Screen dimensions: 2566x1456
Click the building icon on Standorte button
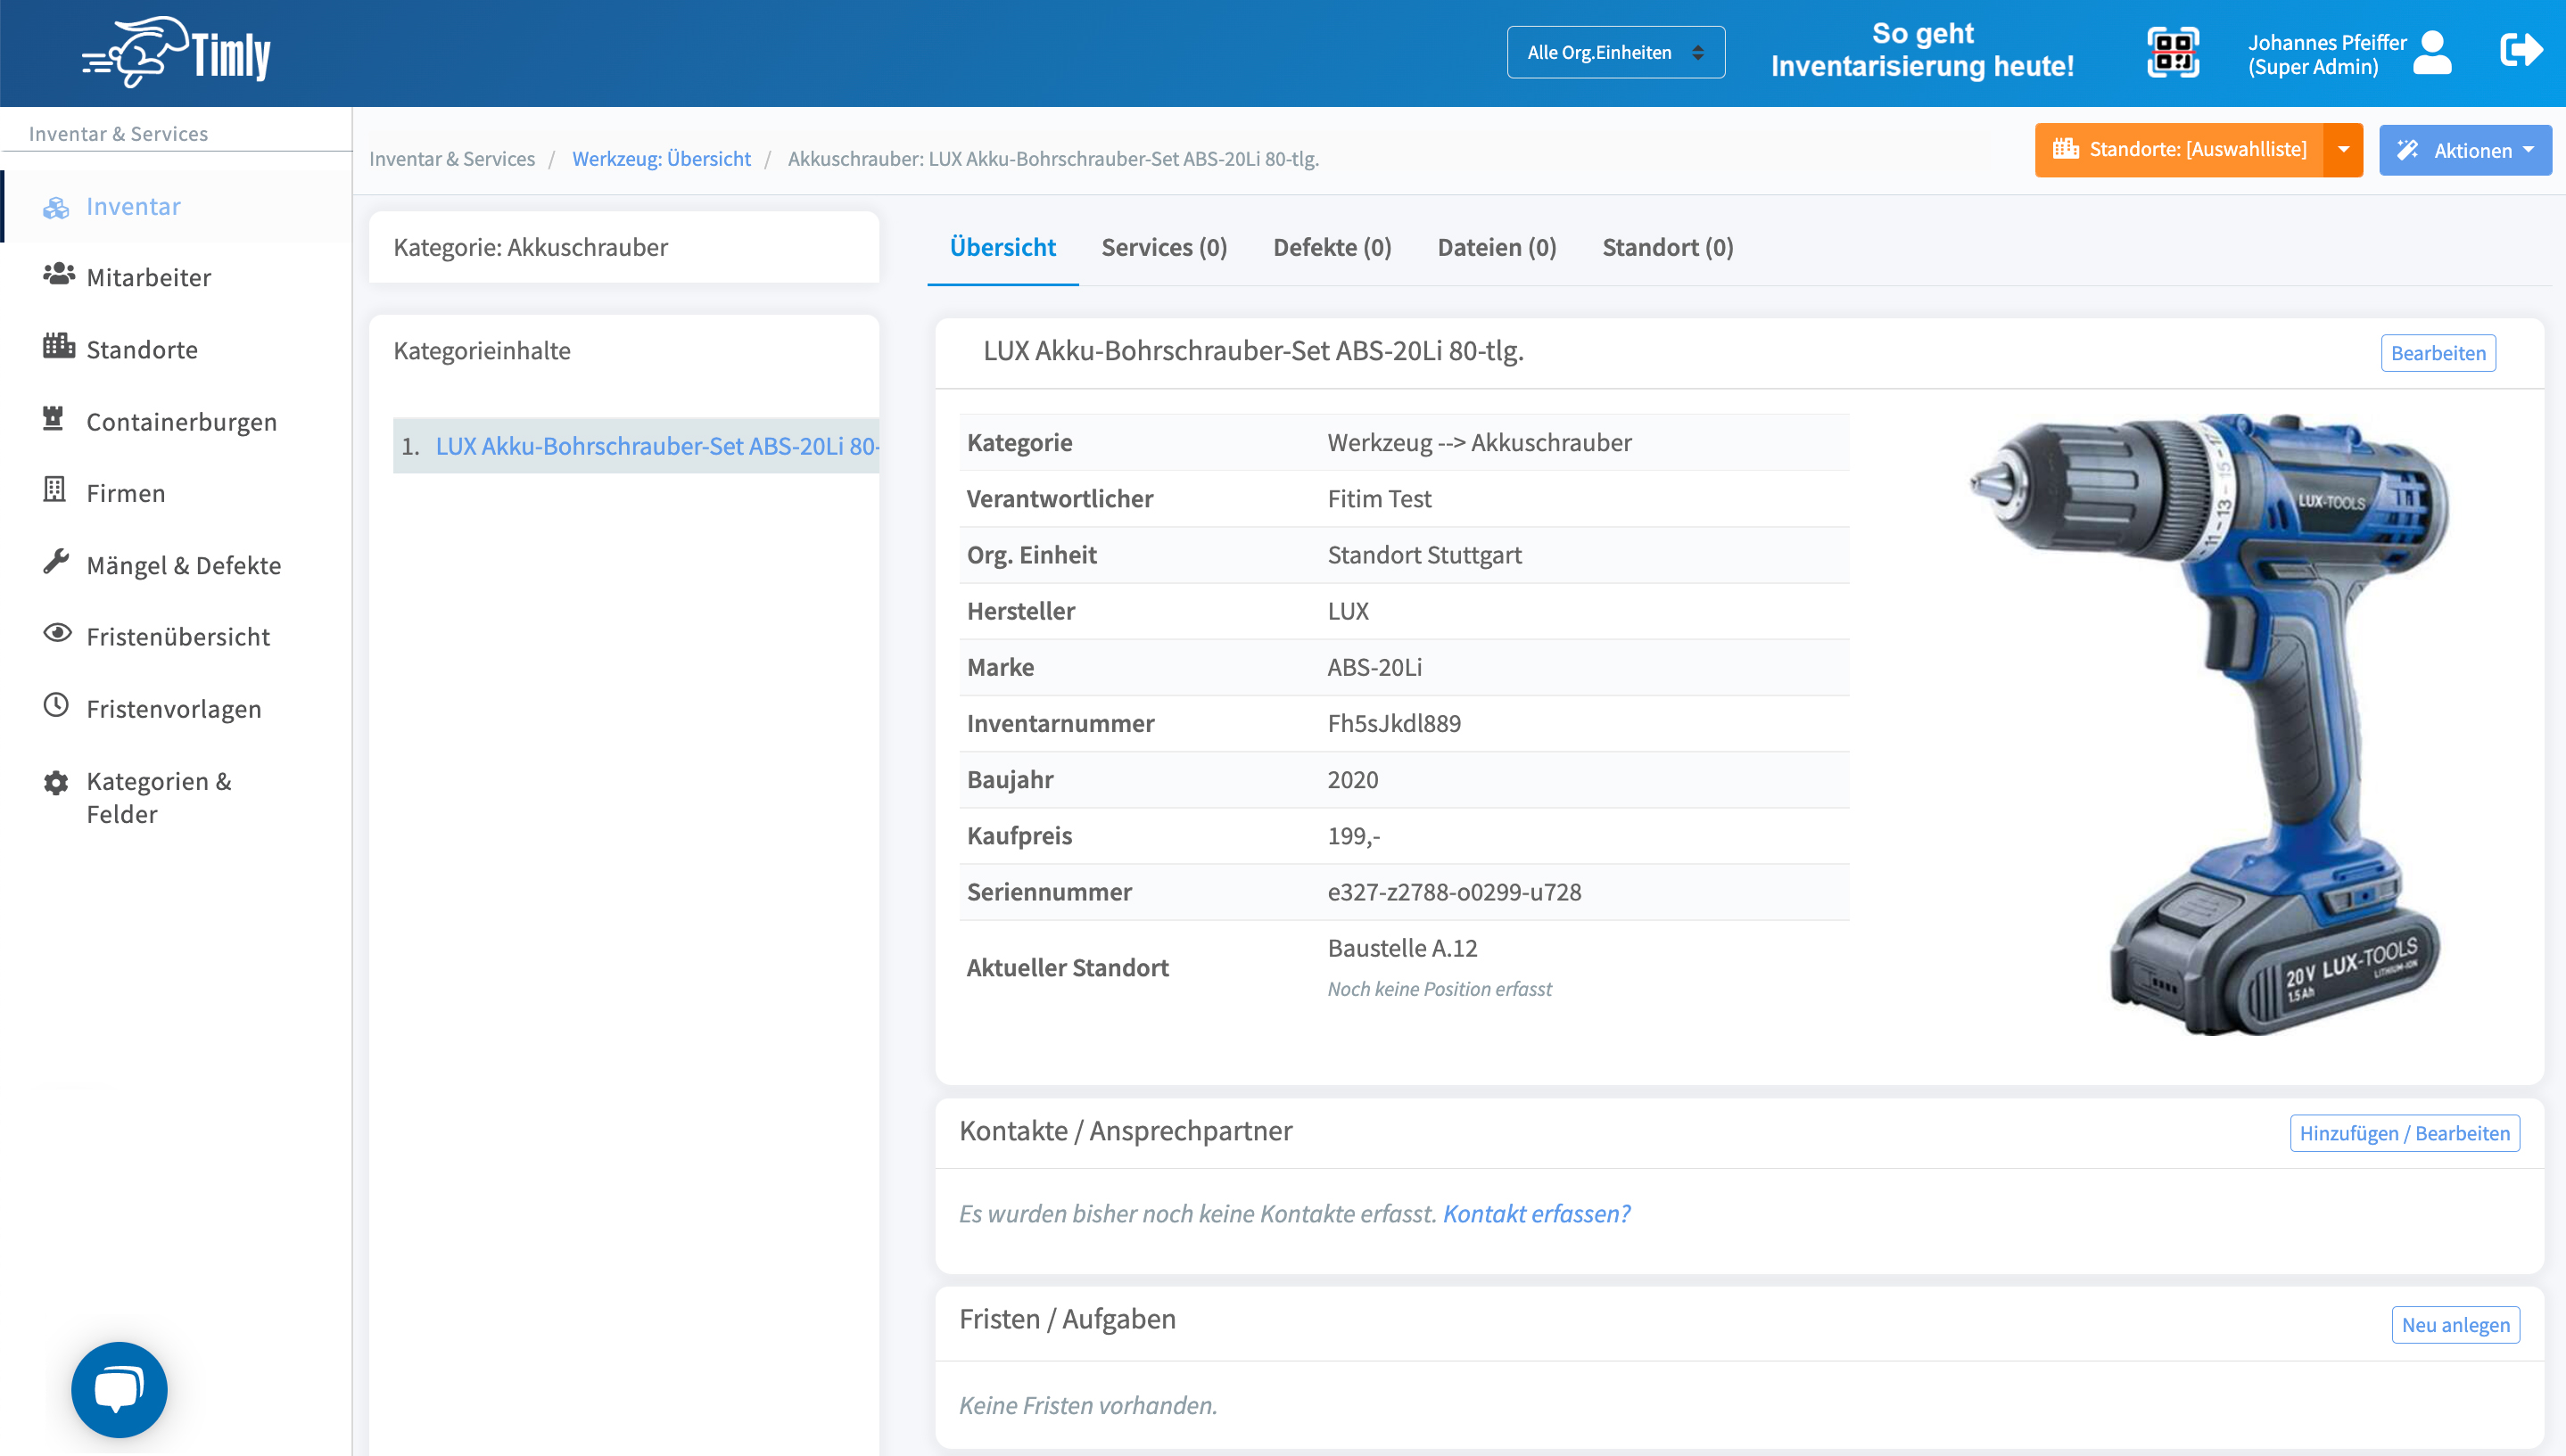pyautogui.click(x=2065, y=149)
